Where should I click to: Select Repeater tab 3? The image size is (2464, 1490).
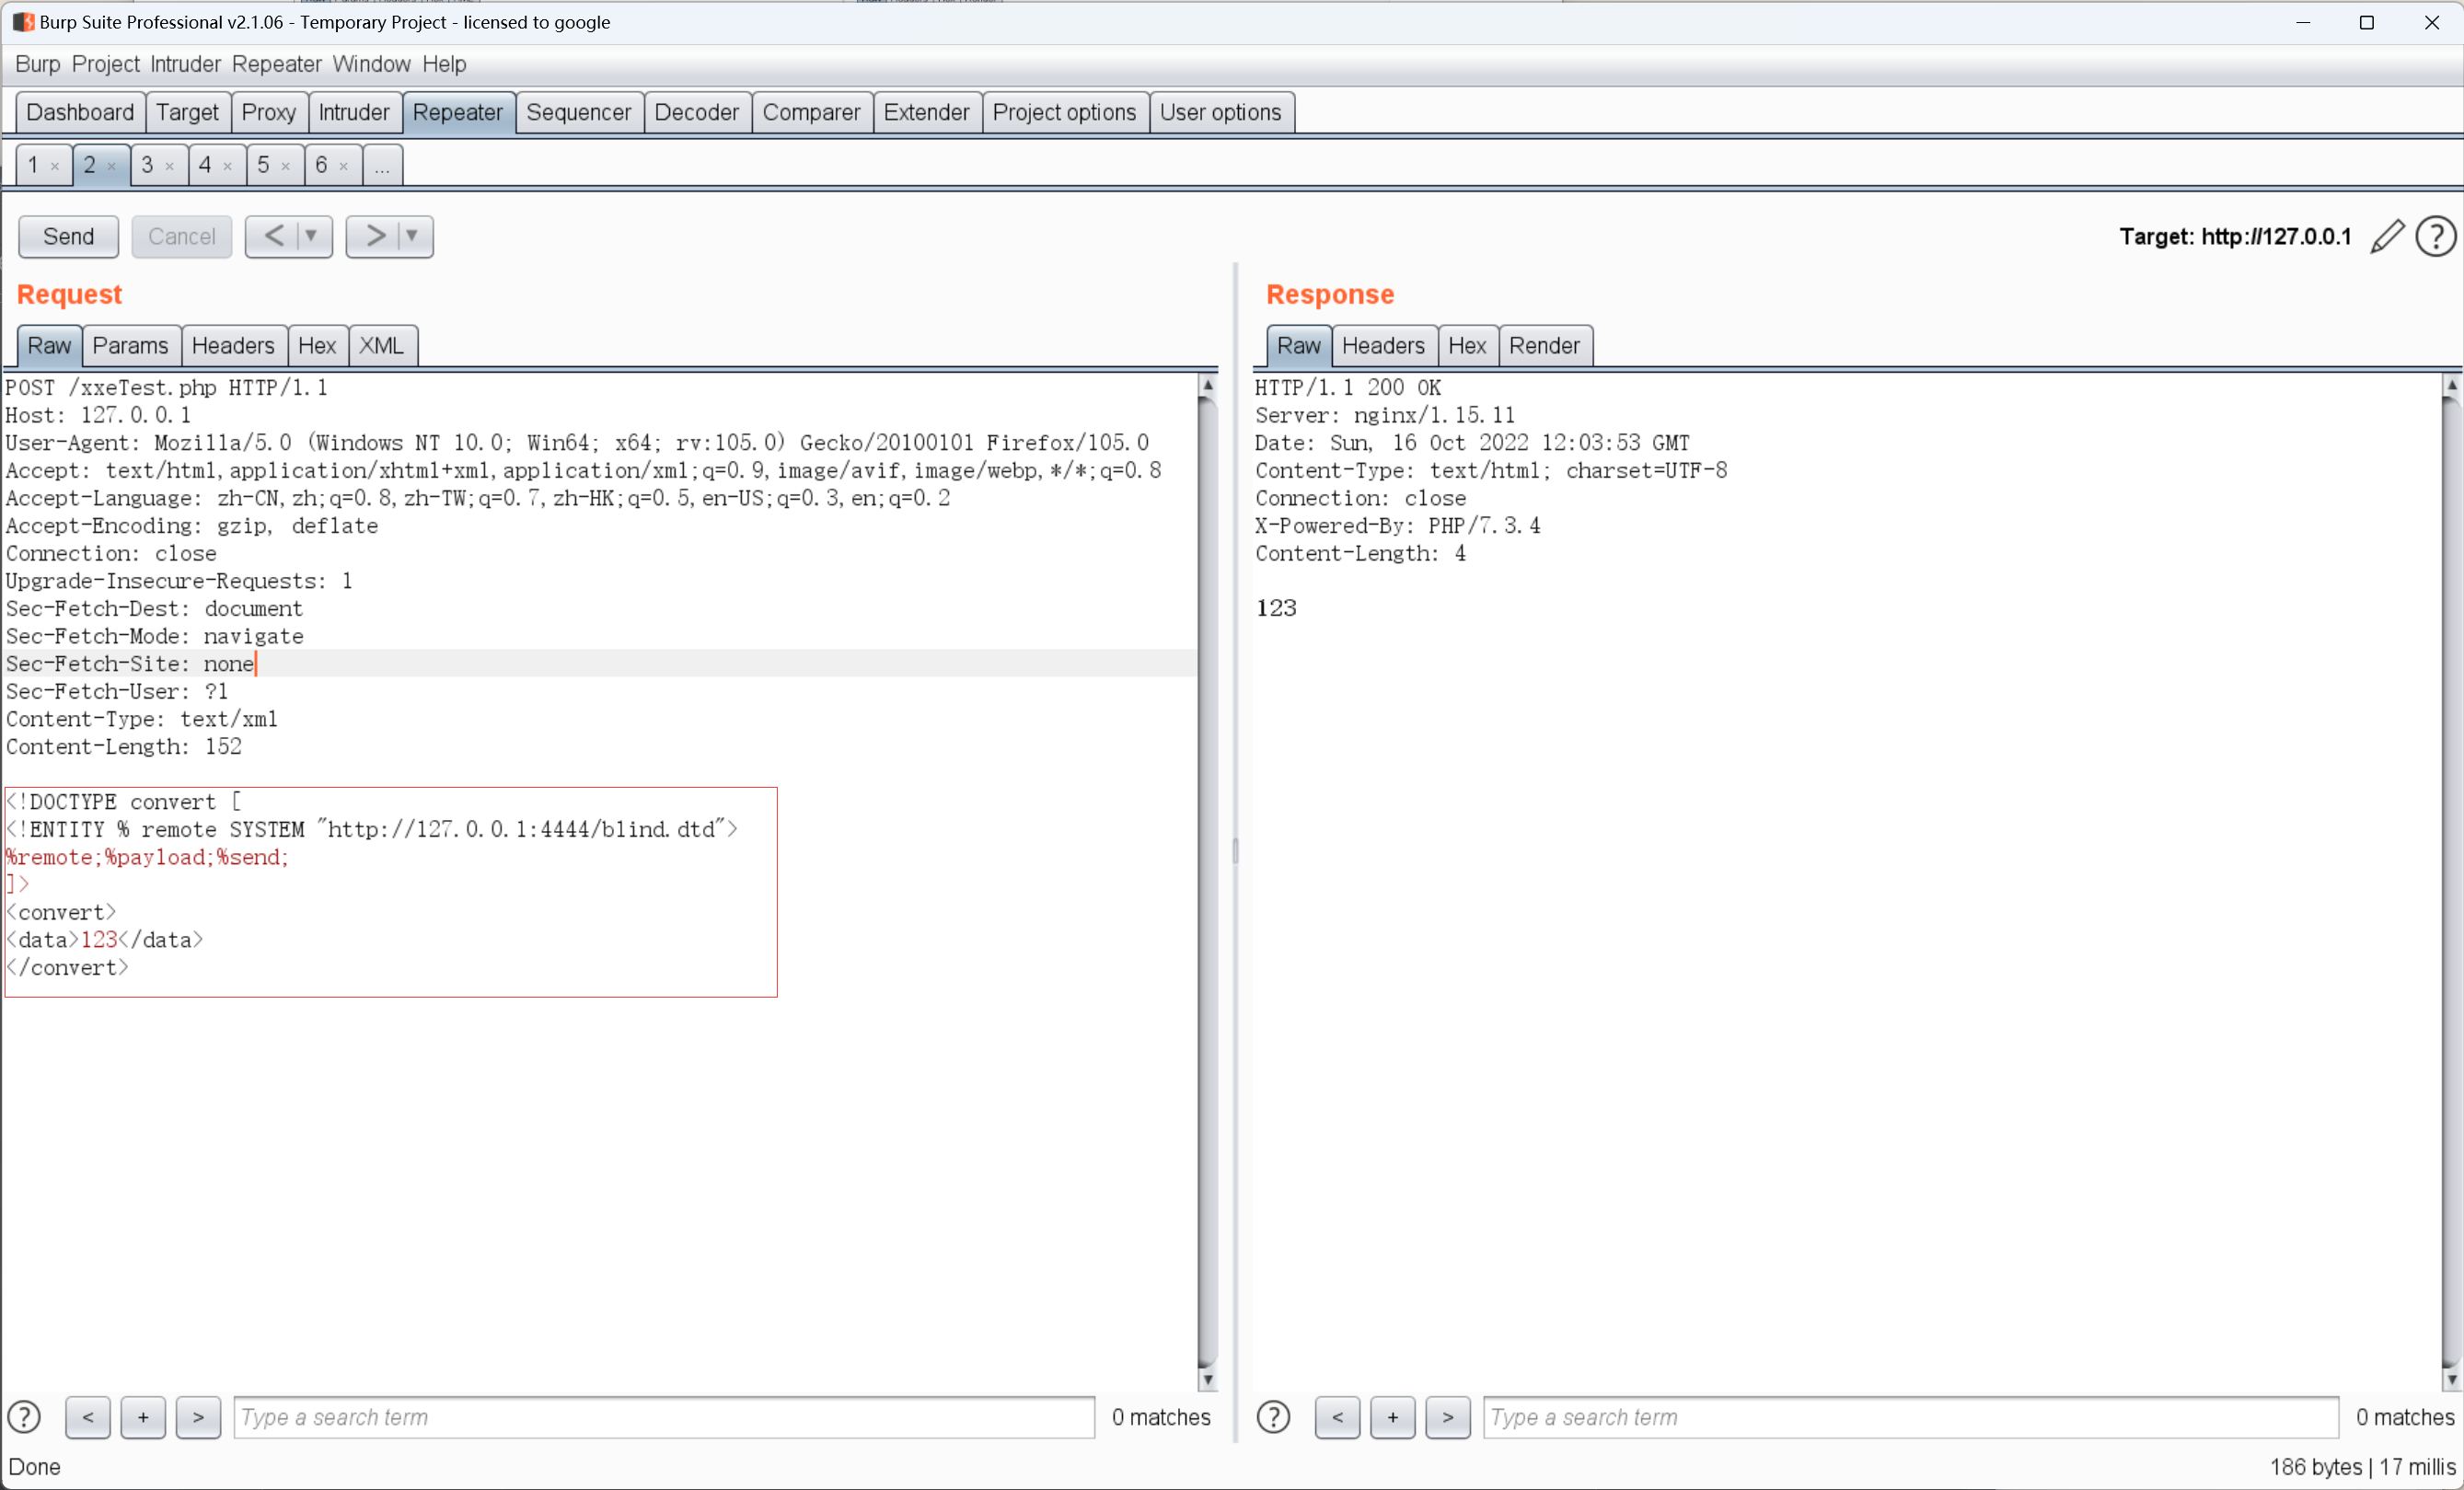click(x=148, y=165)
